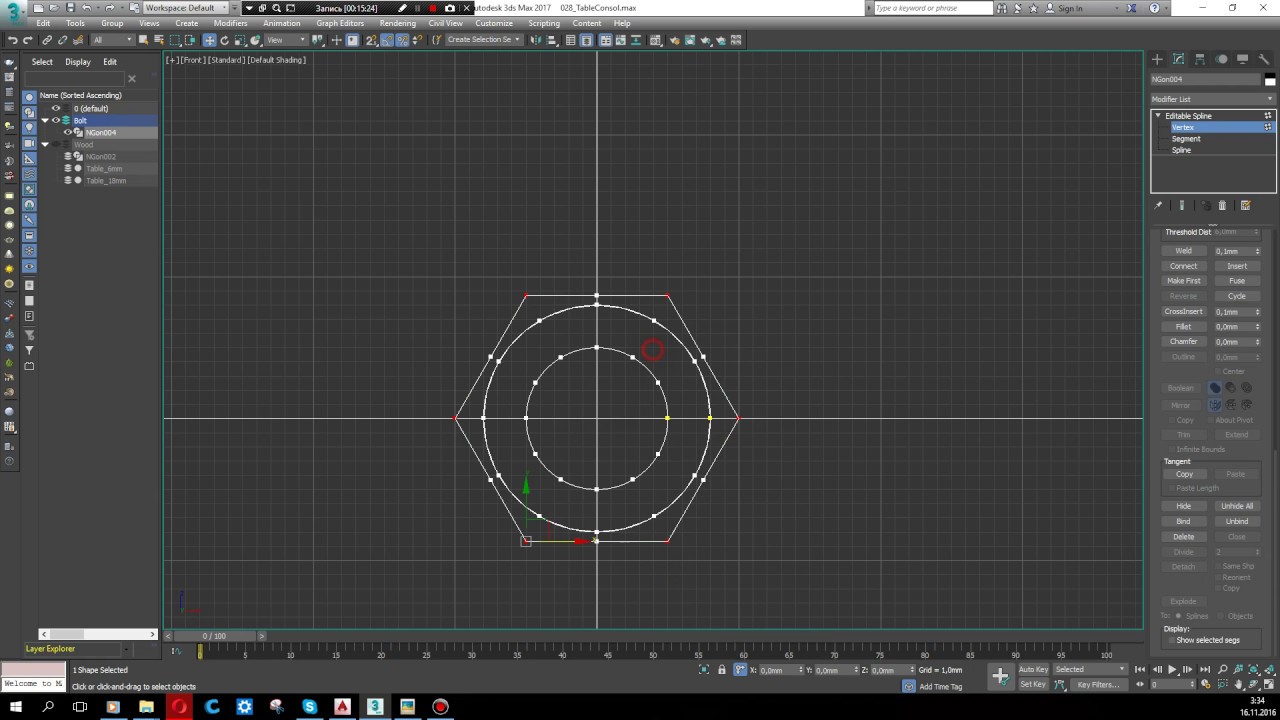1280x720 pixels.
Task: Clear the scene explorer search filter
Action: (x=131, y=78)
